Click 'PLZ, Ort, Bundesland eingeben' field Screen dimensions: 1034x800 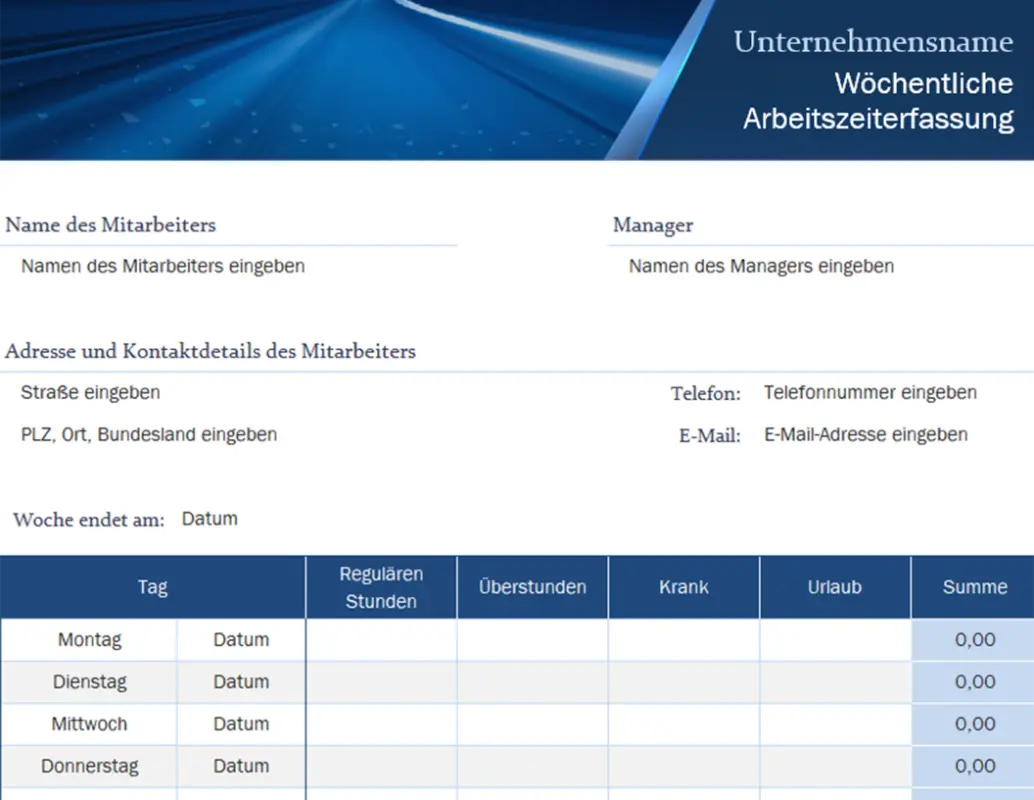pos(149,435)
